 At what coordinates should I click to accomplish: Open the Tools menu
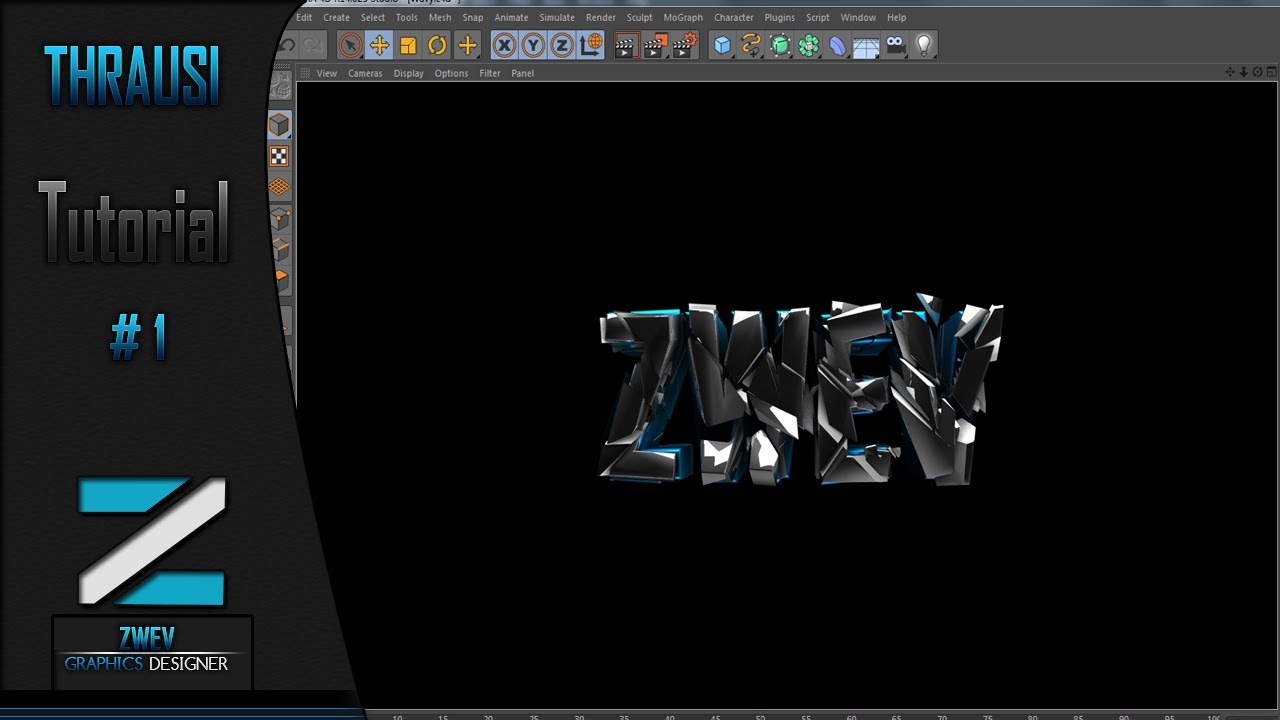coord(407,17)
